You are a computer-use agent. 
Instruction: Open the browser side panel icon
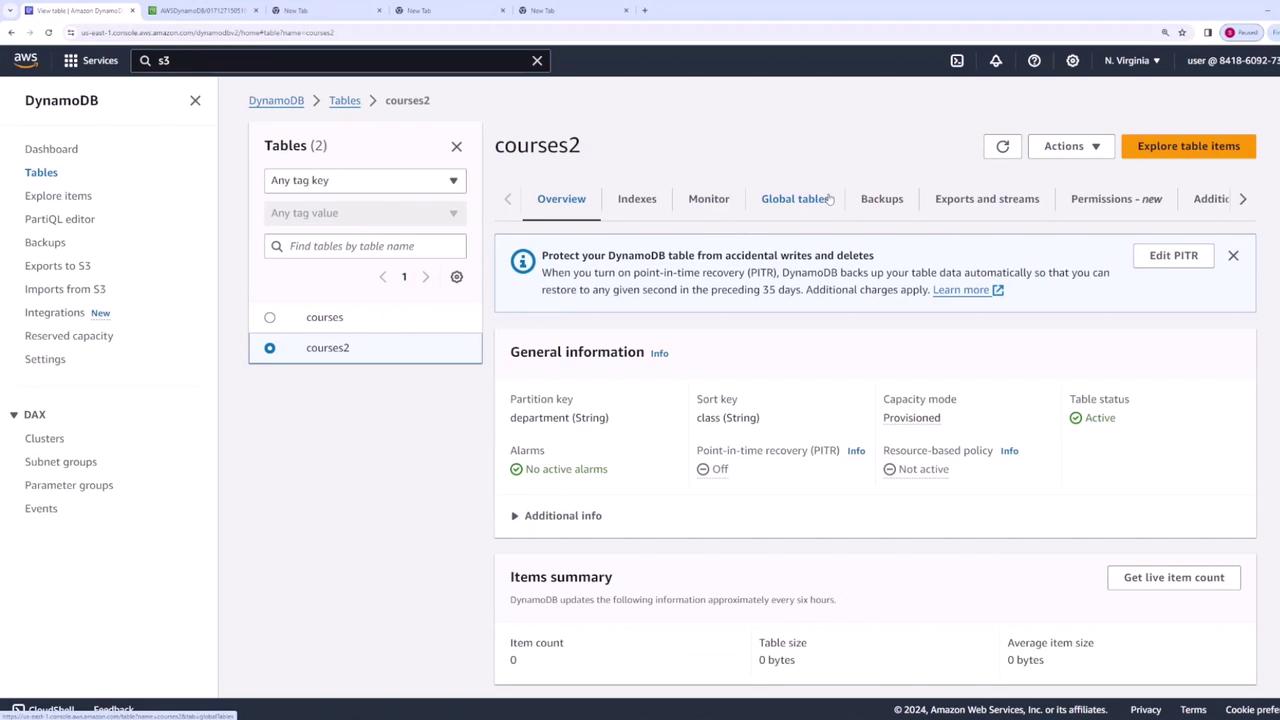pos(1208,32)
